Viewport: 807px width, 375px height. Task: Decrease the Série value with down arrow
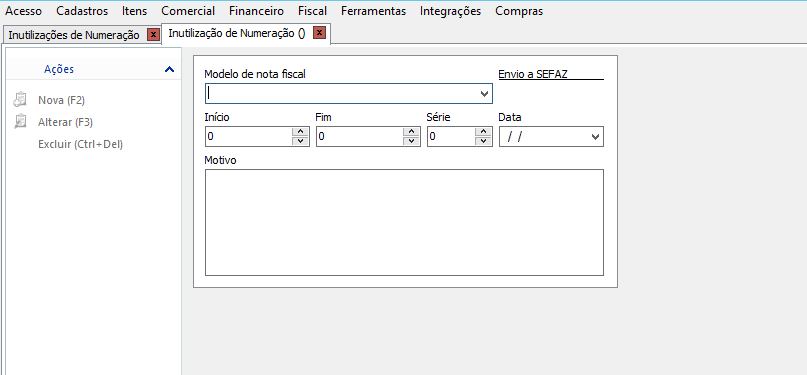pos(483,141)
